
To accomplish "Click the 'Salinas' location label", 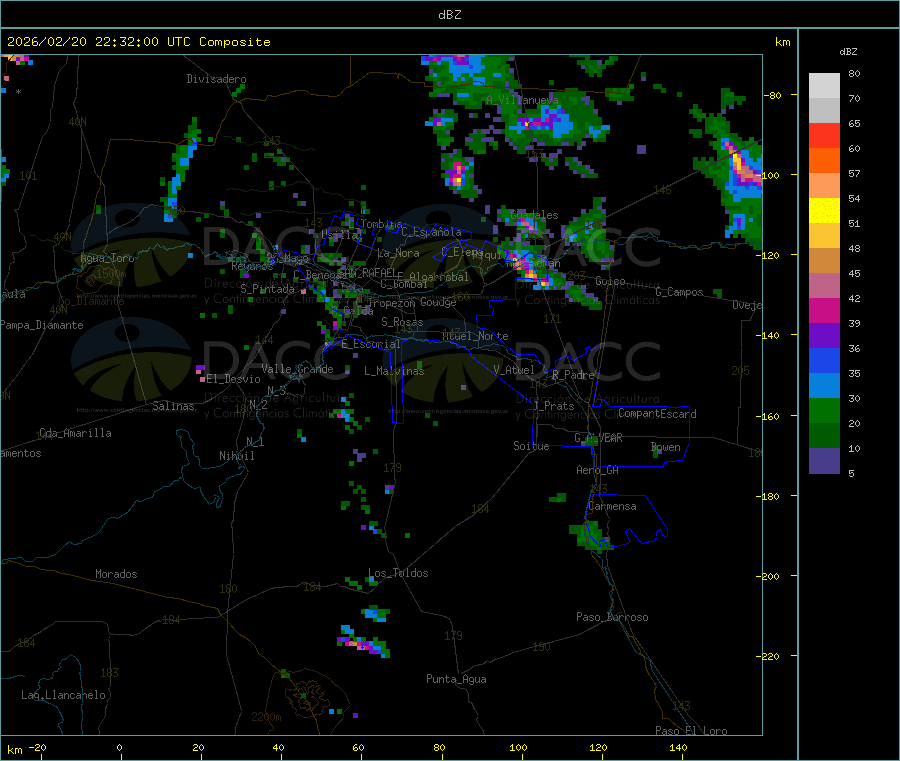I will tap(173, 406).
